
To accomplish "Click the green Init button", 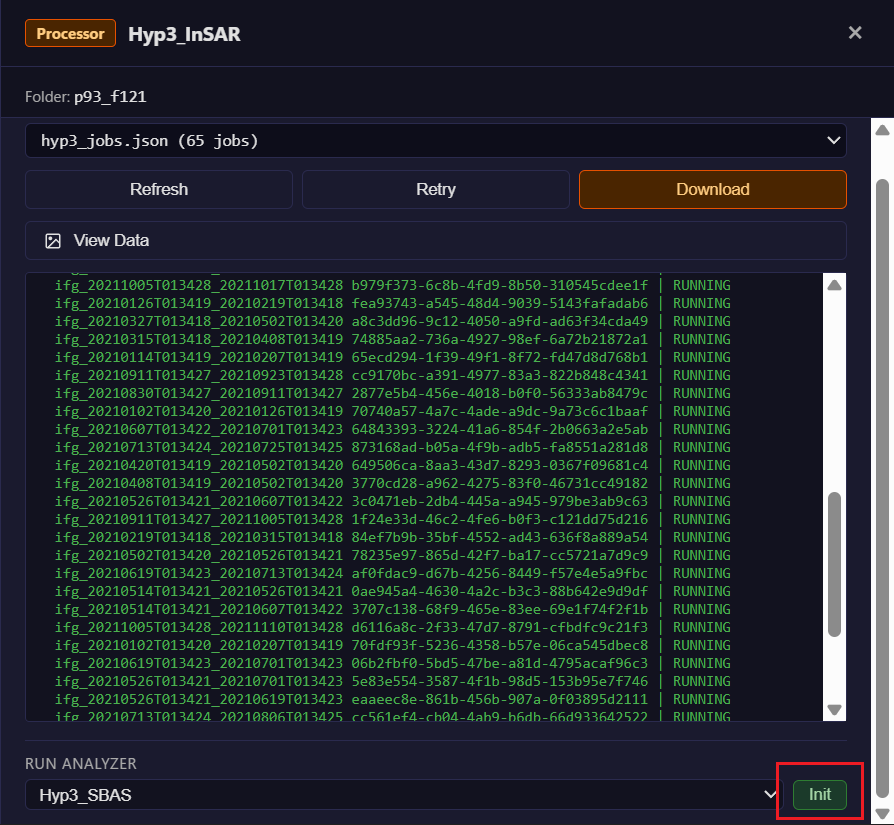I will (819, 794).
